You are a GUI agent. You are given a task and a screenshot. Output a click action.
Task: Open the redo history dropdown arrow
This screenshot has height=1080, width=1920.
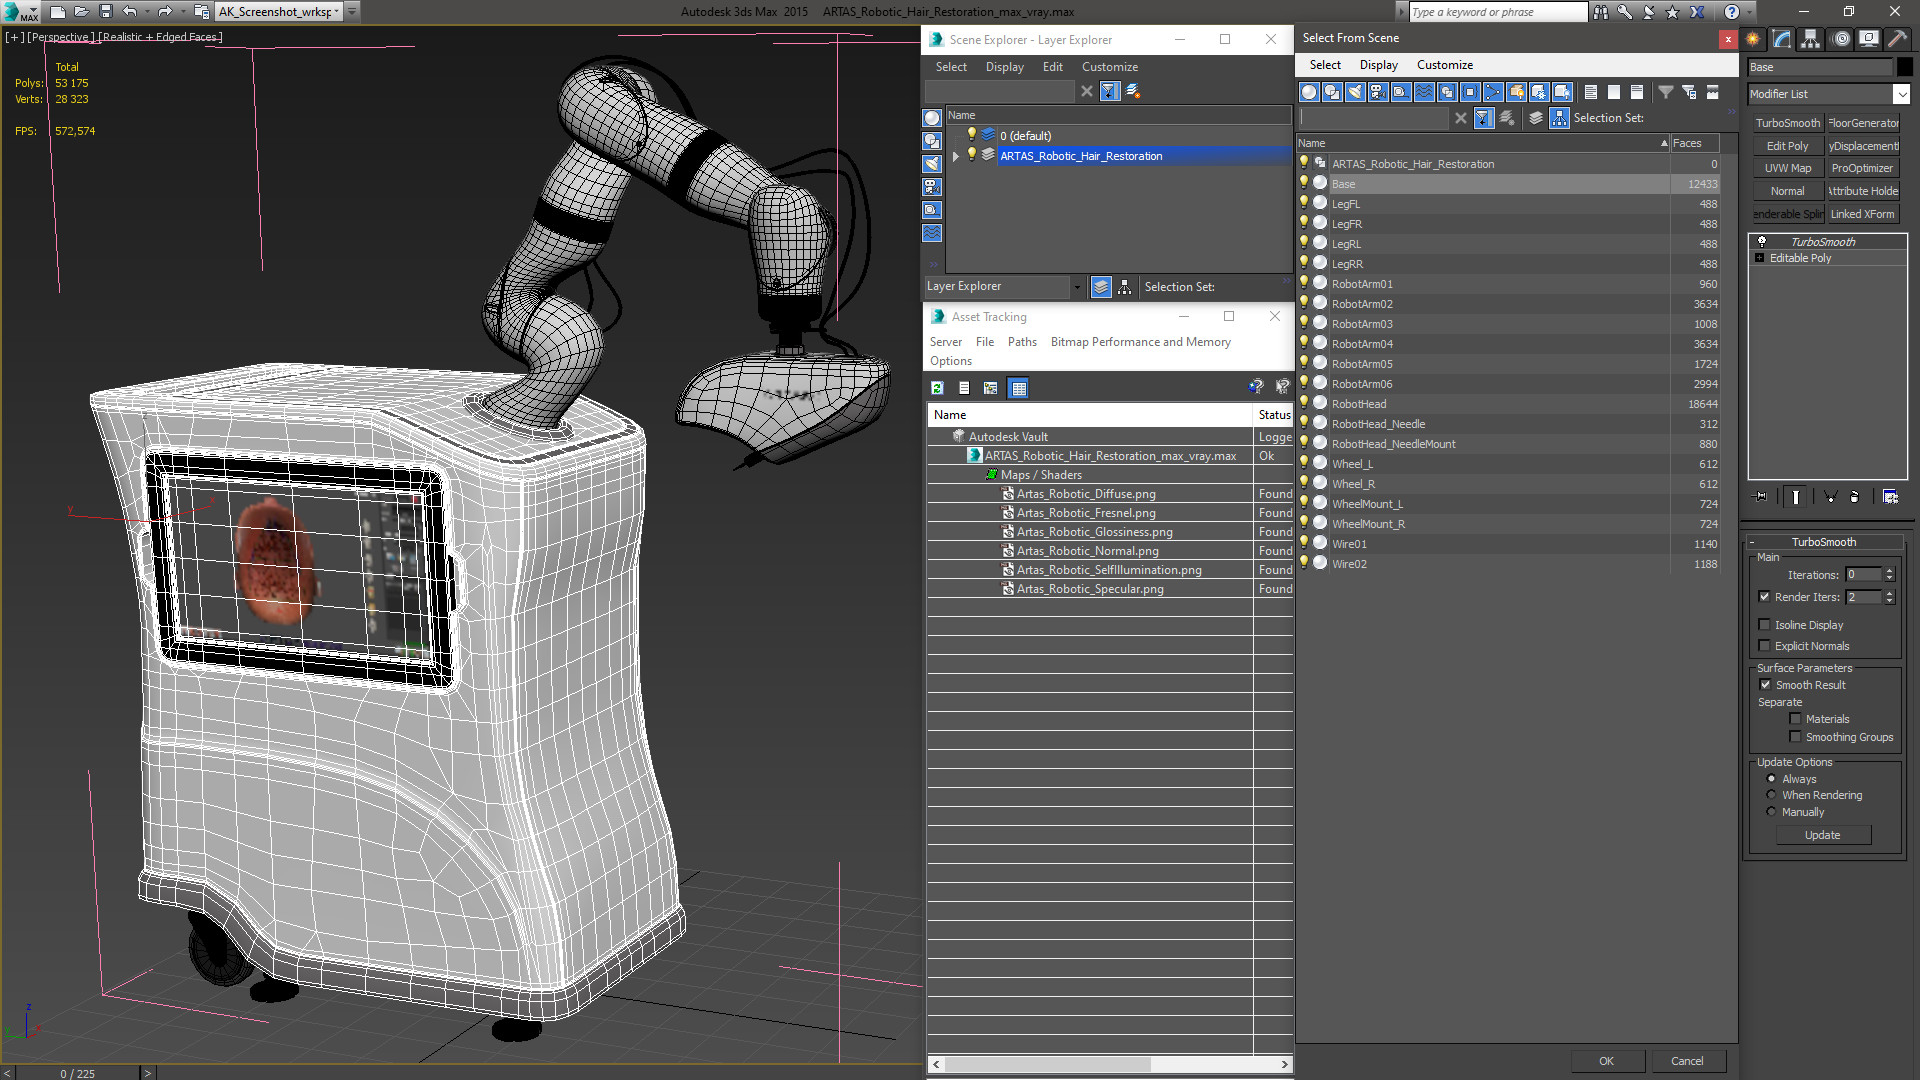click(x=182, y=12)
